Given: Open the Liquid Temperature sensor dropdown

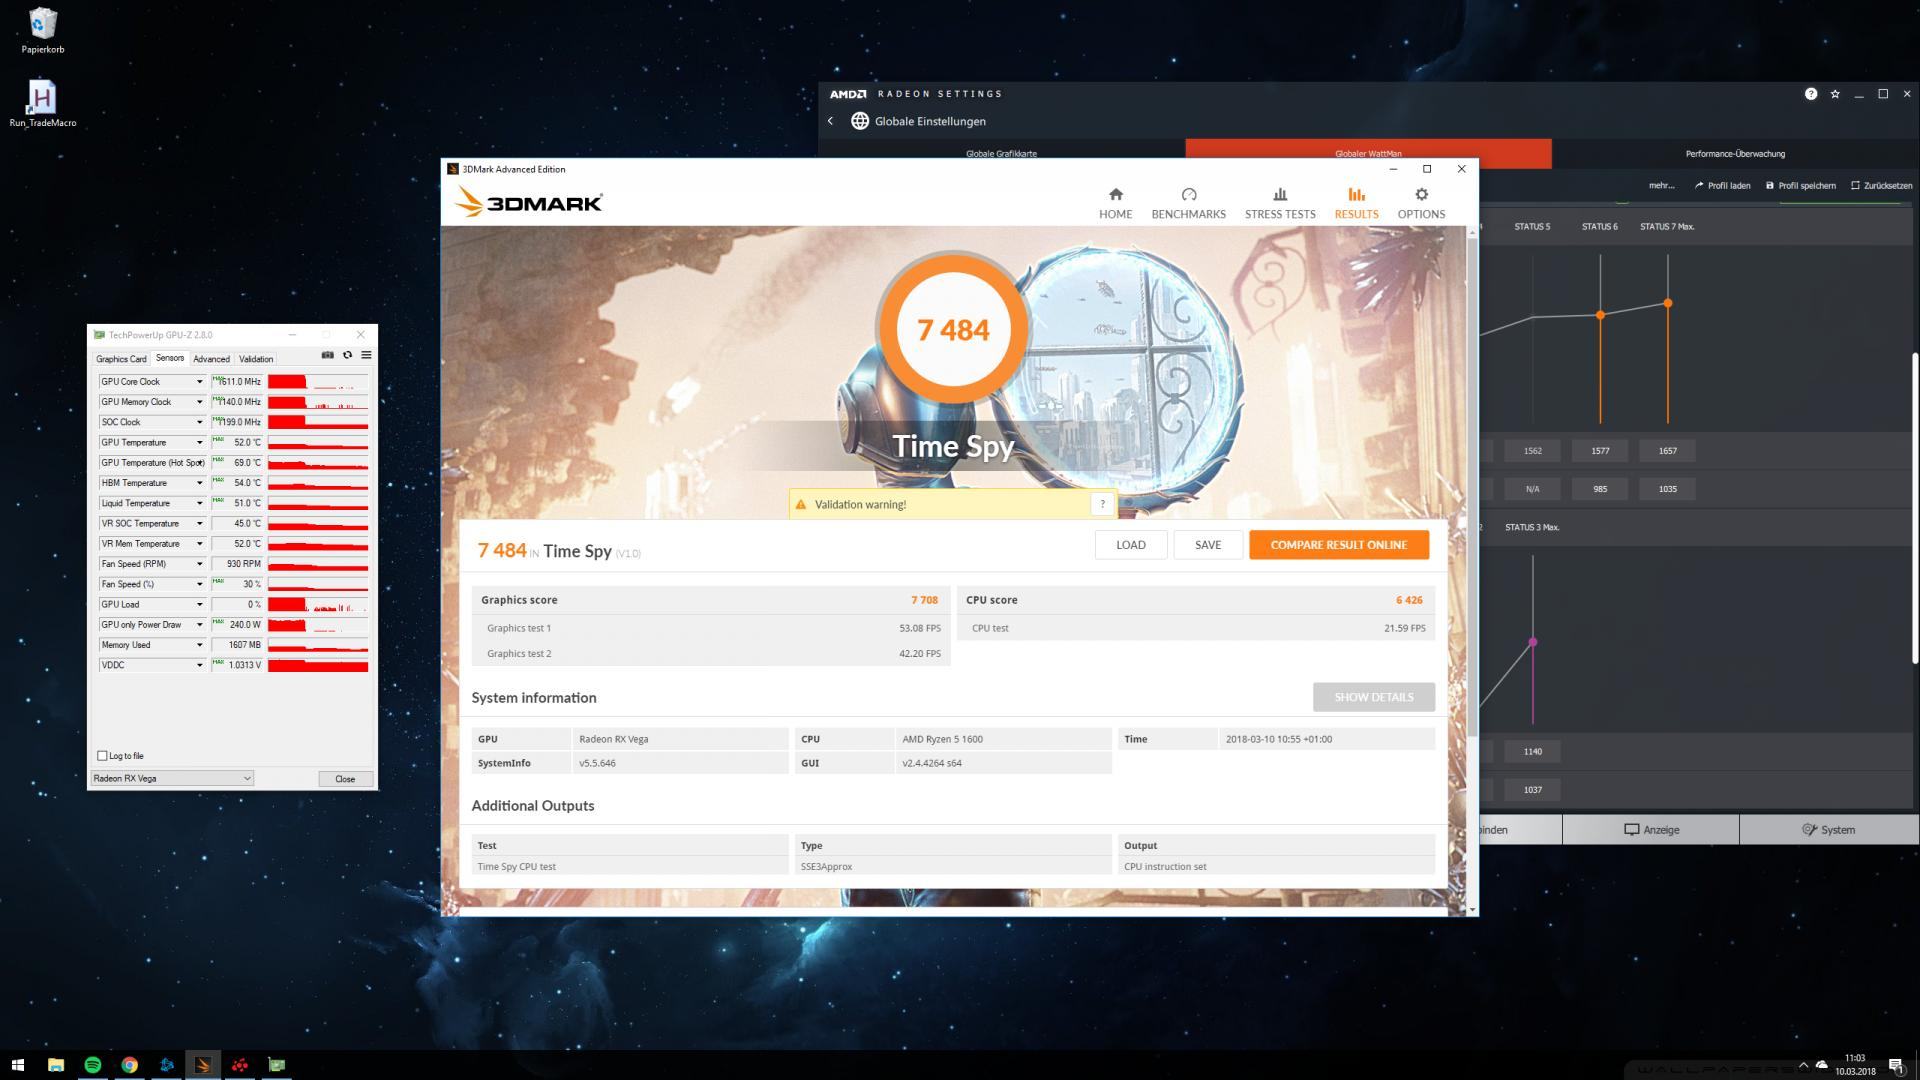Looking at the screenshot, I should 199,503.
